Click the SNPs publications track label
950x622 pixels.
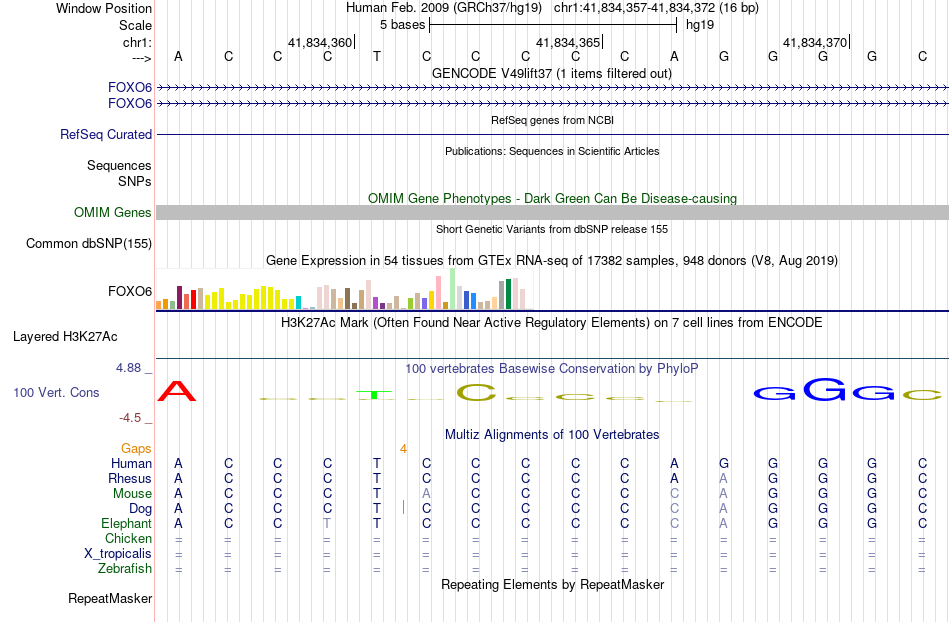click(135, 182)
